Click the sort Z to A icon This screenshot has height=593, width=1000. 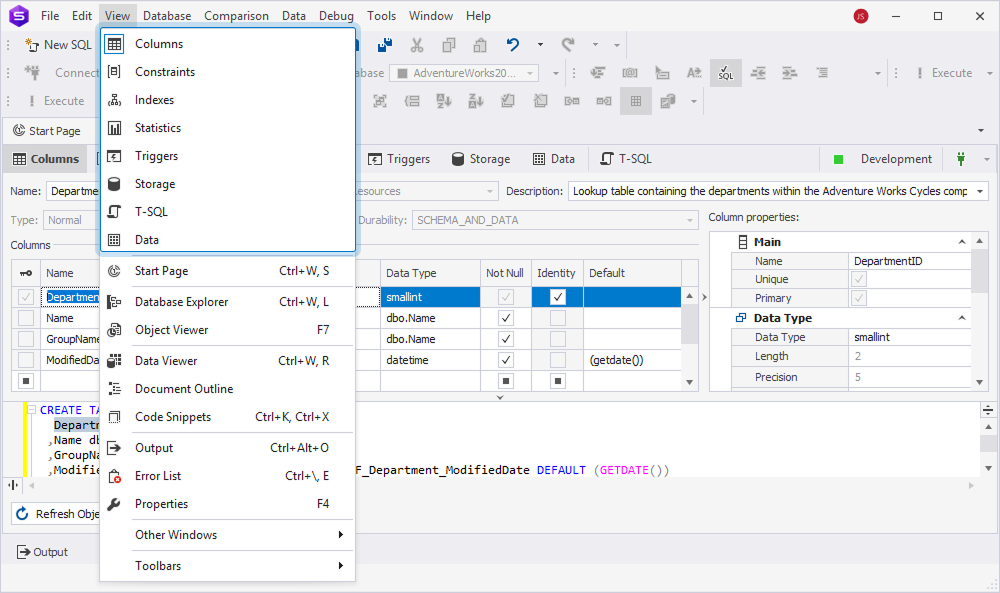click(476, 101)
